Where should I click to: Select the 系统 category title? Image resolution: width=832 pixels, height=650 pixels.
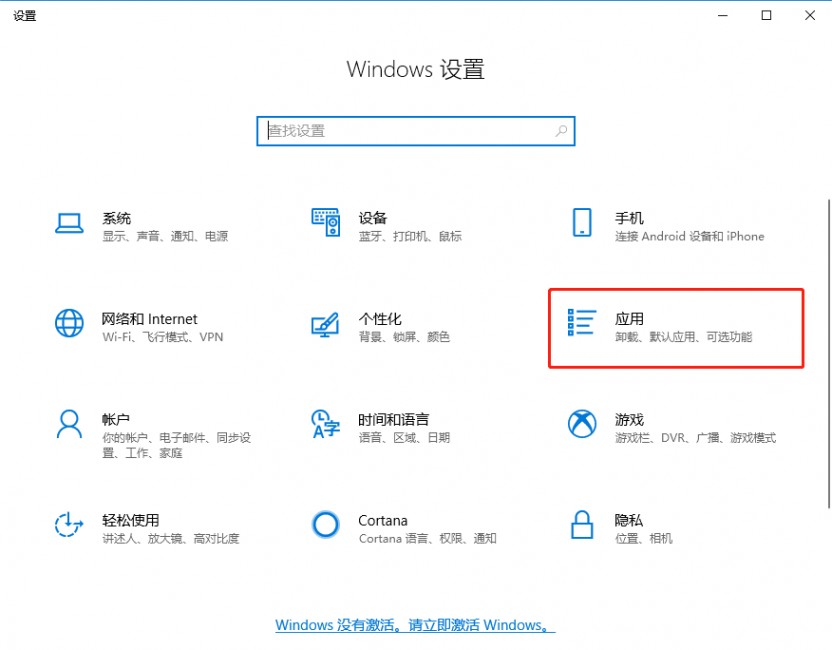[x=116, y=218]
